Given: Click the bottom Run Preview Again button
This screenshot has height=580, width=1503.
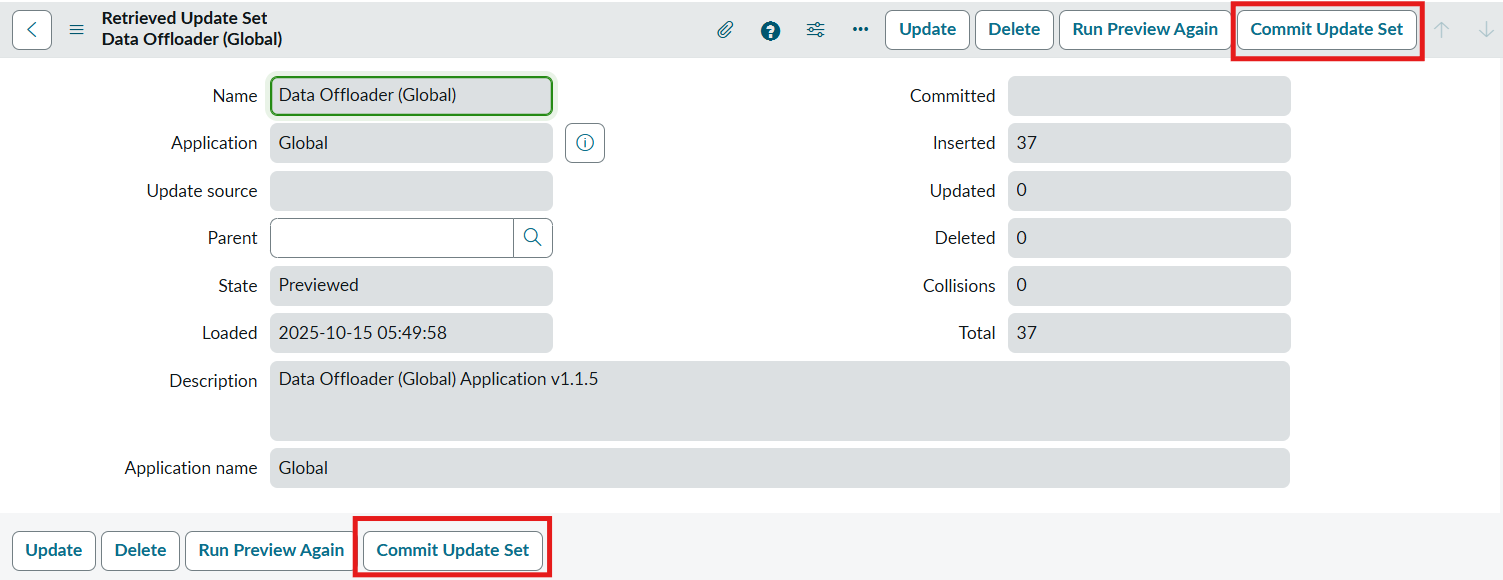Looking at the screenshot, I should click(271, 550).
